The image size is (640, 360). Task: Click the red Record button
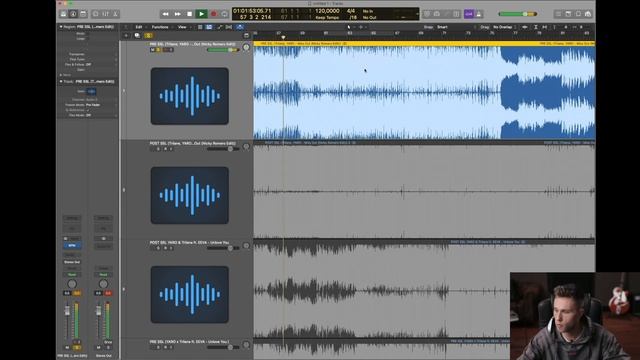tap(213, 14)
